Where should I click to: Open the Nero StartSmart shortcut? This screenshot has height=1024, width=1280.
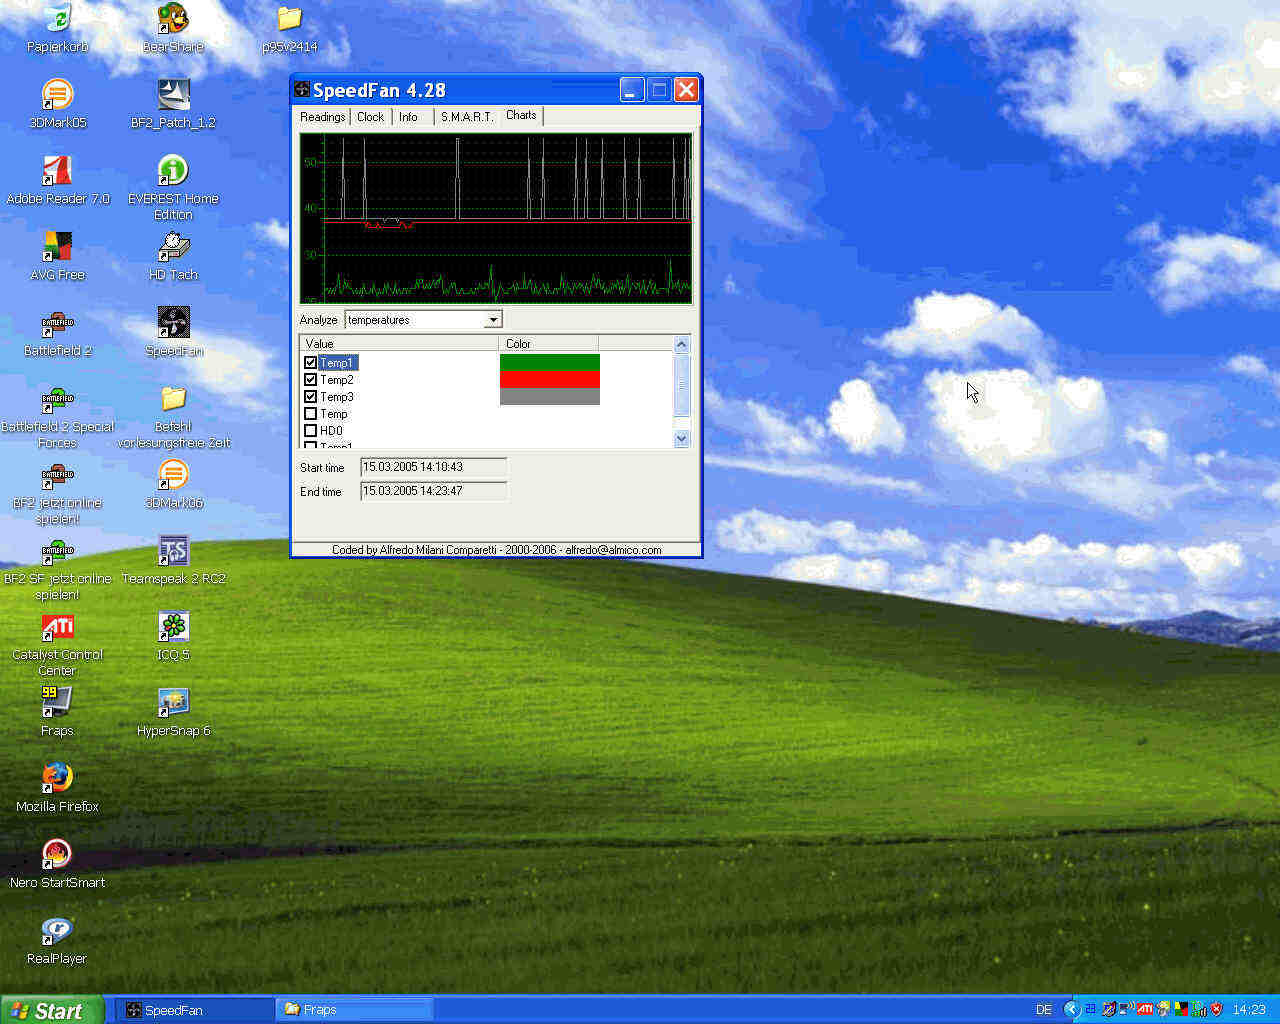click(x=57, y=864)
